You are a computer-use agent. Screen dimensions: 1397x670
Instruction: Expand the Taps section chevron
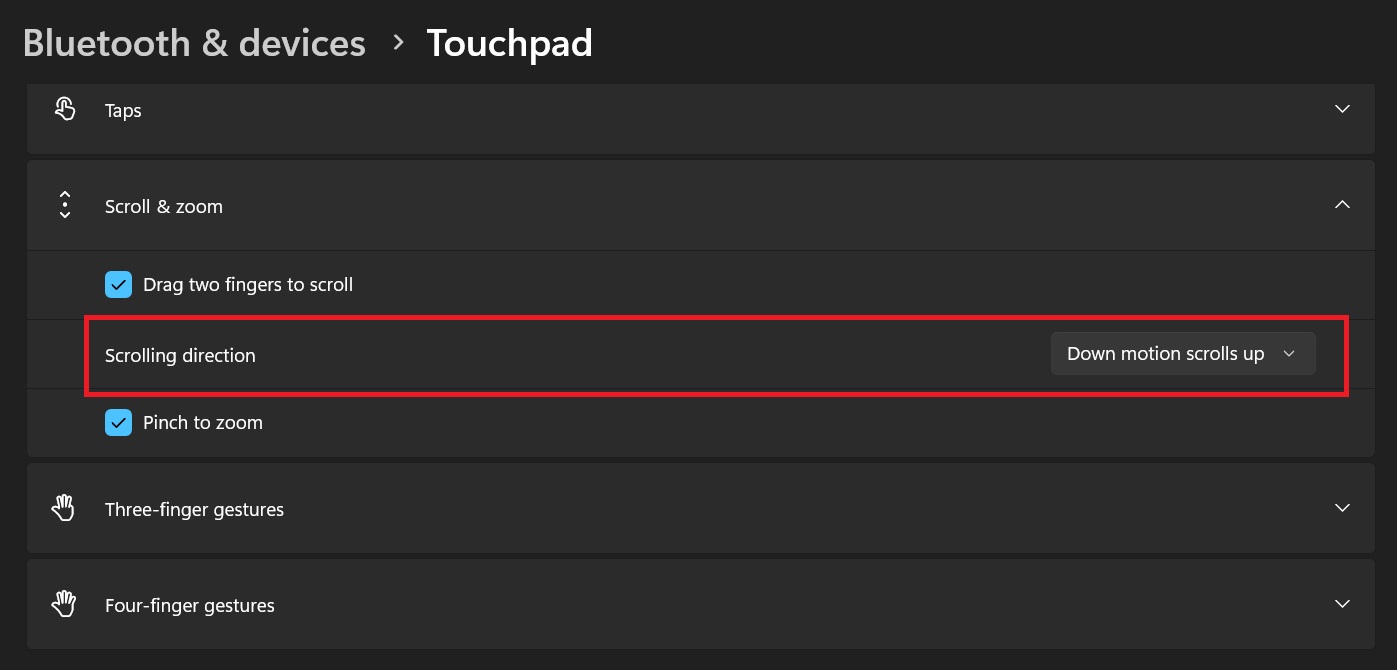pyautogui.click(x=1343, y=108)
